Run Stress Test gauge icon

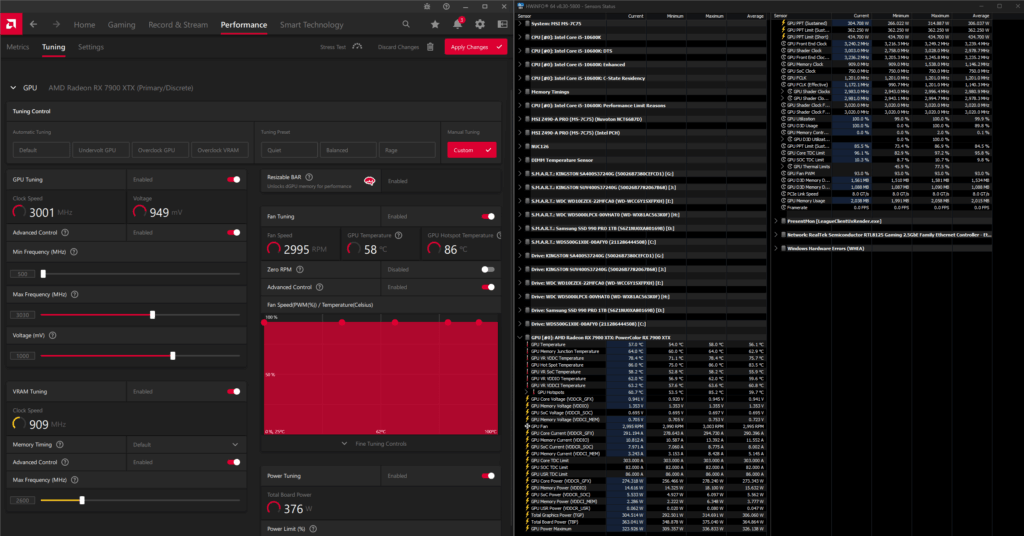point(357,47)
